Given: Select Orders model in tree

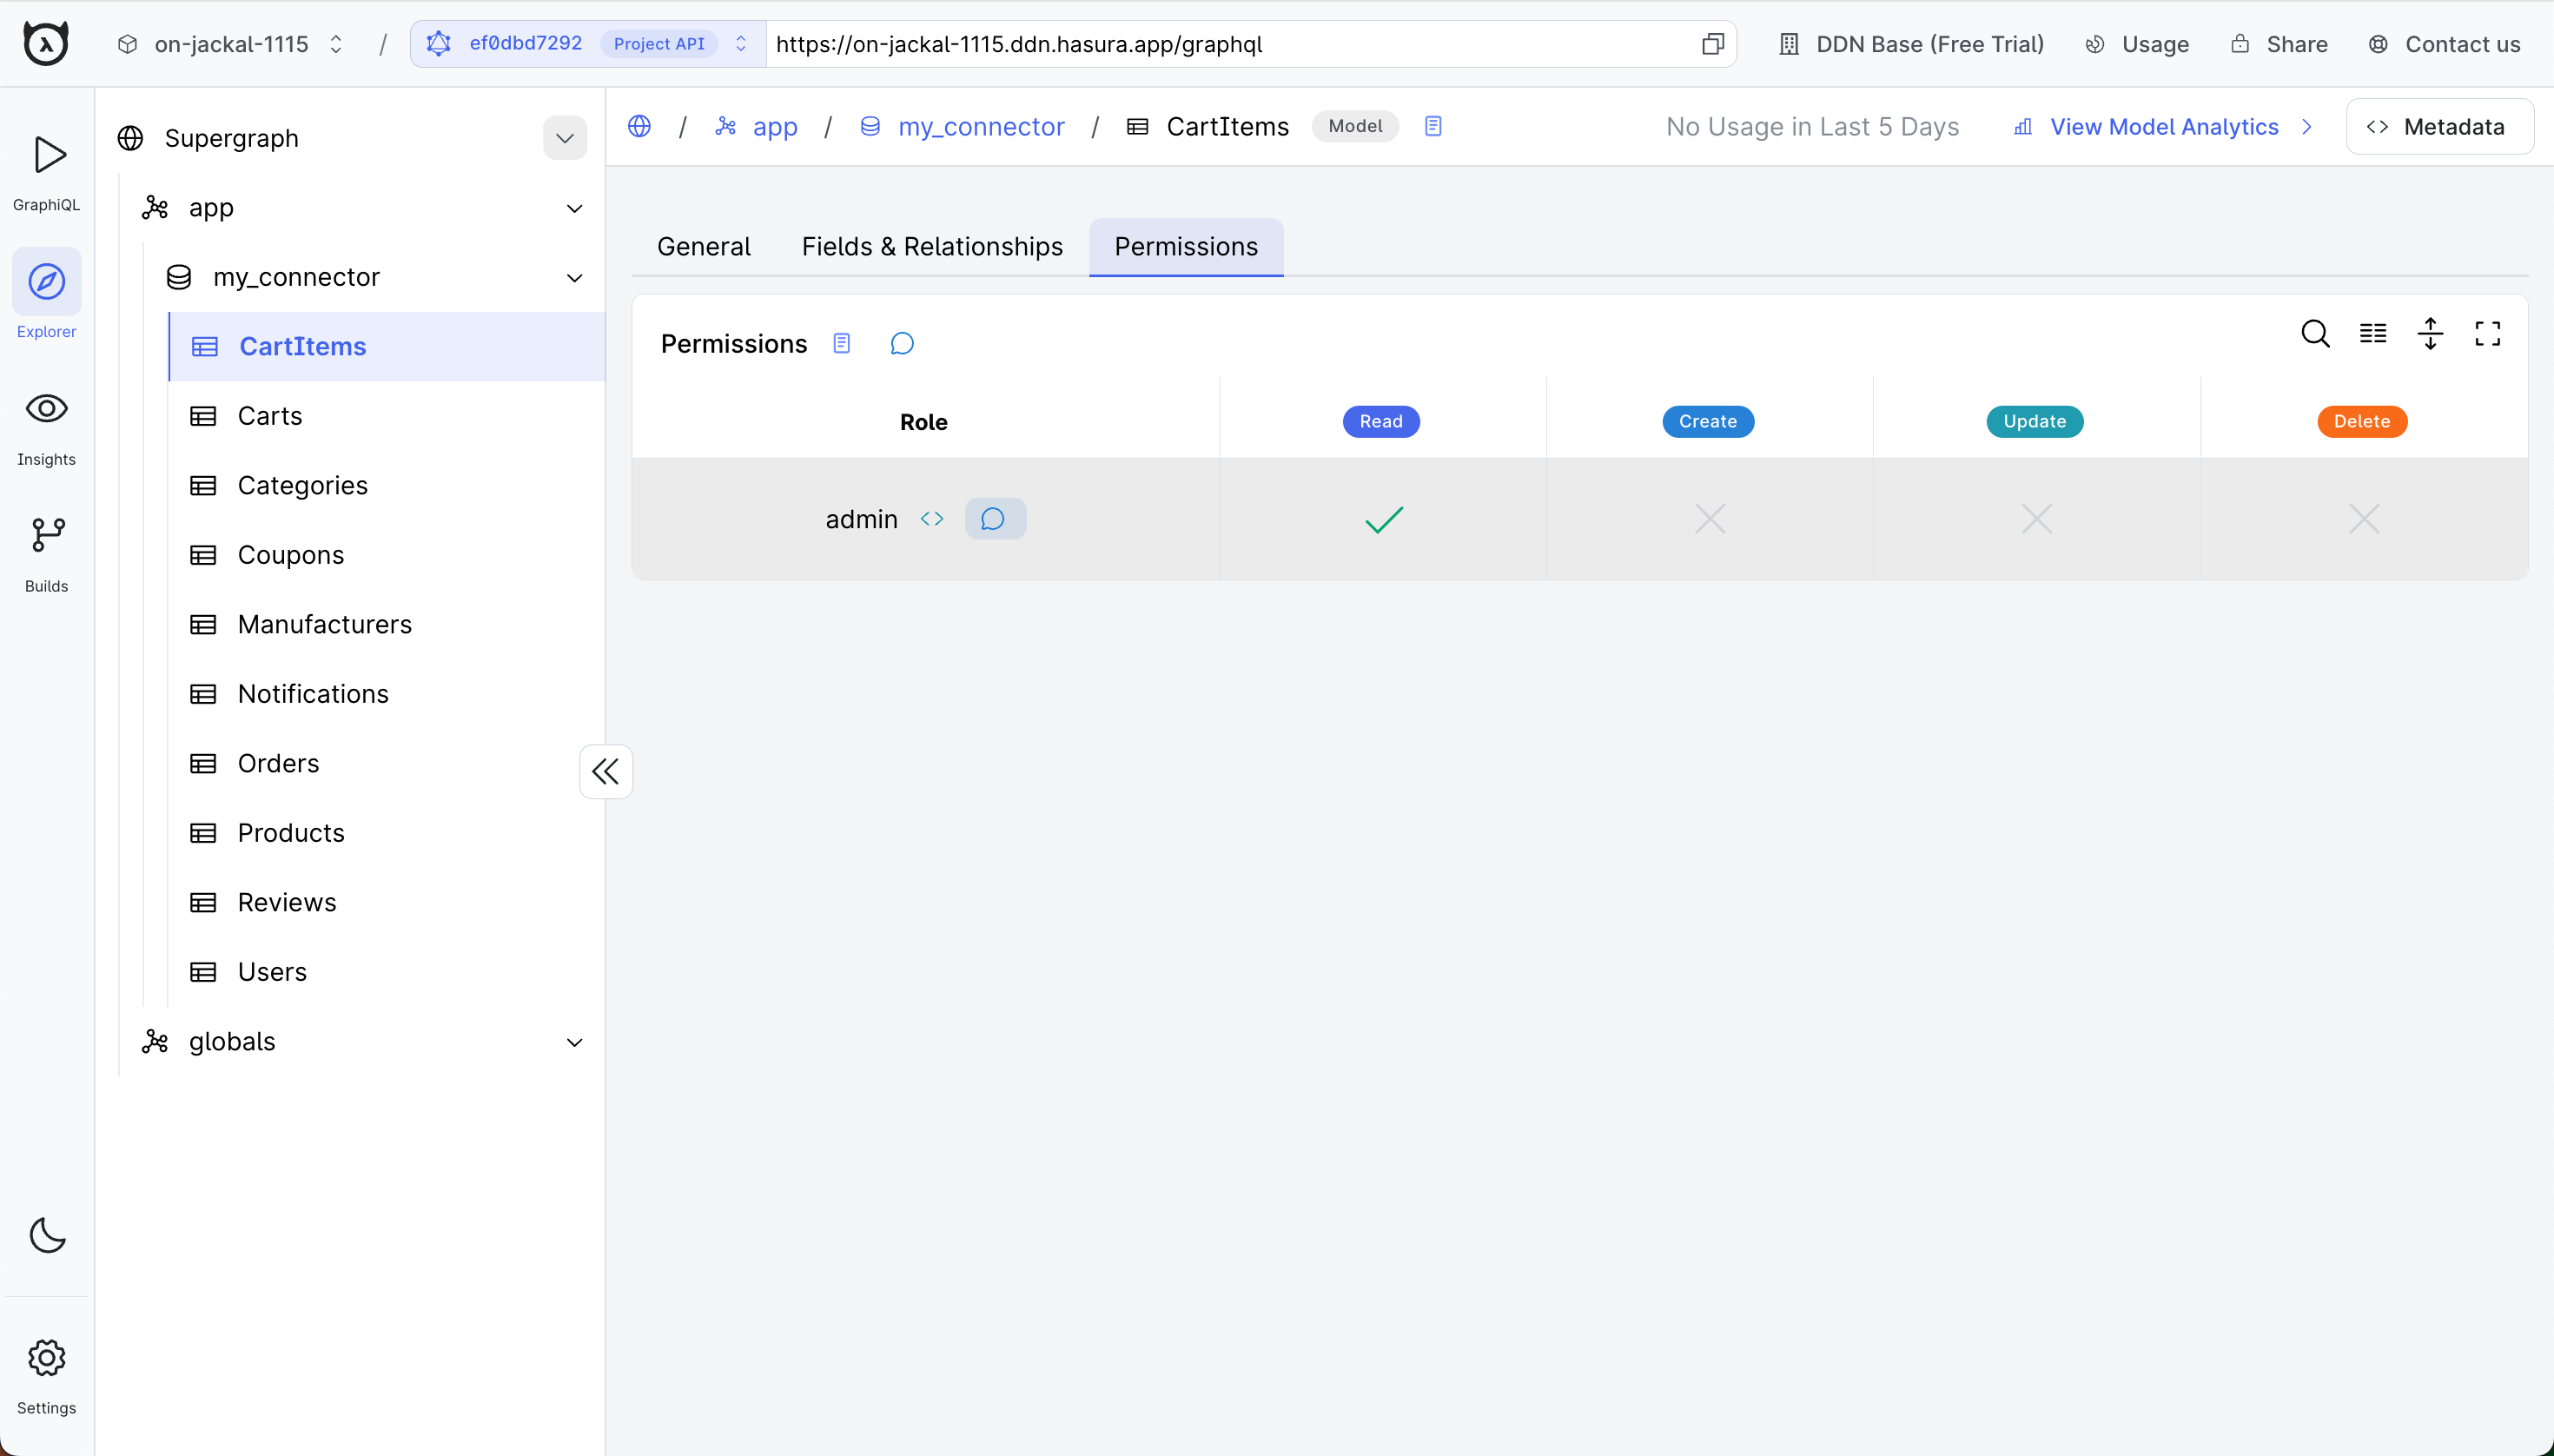Looking at the screenshot, I should [387, 763].
